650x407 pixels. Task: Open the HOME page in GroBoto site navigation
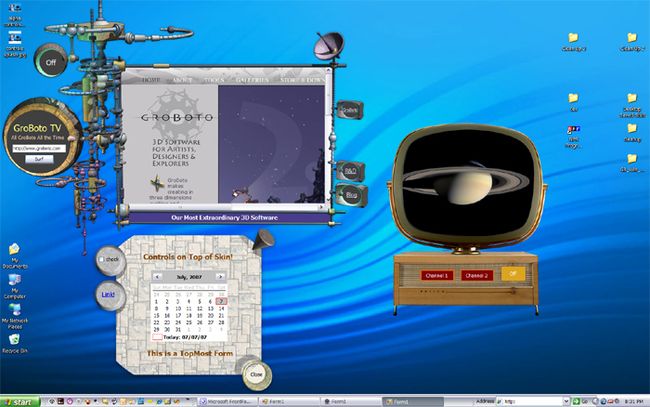pyautogui.click(x=150, y=79)
